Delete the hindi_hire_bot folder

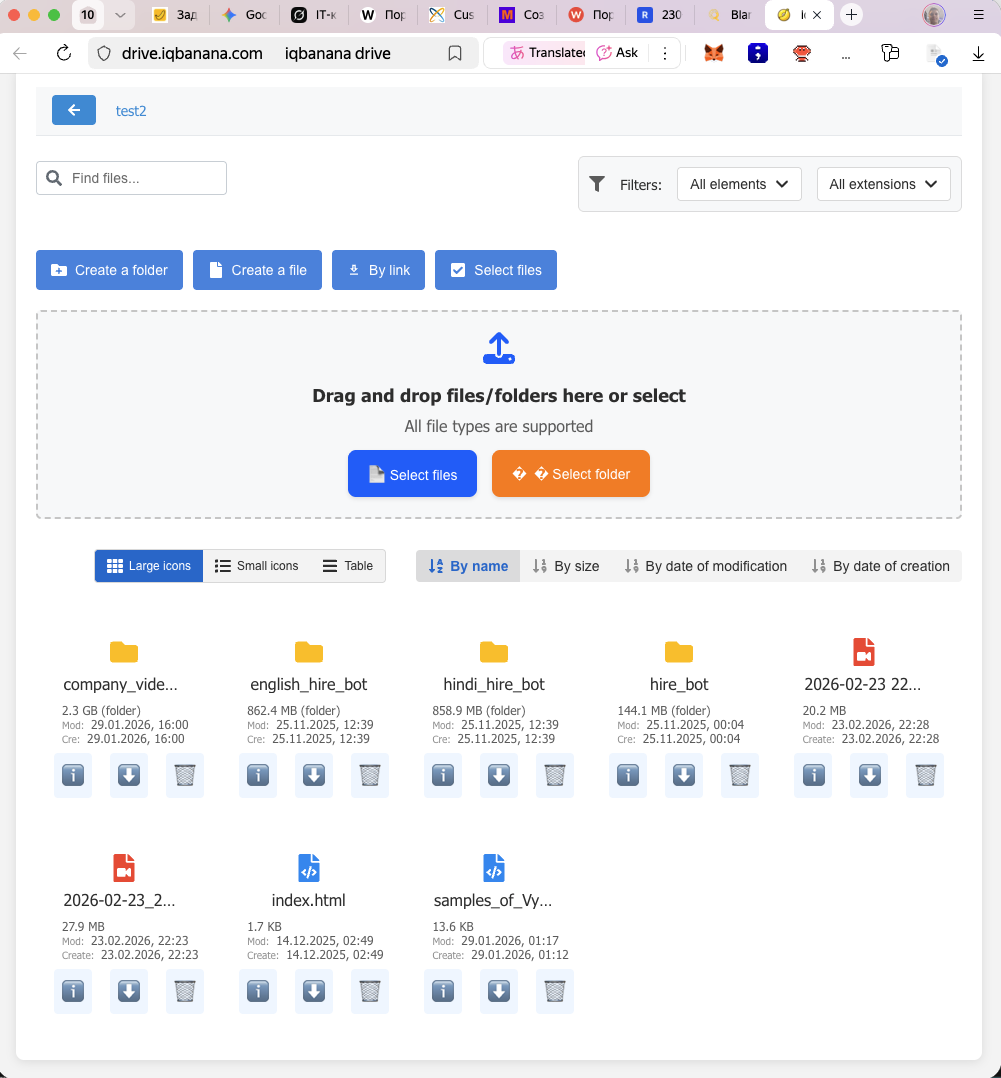[x=555, y=776]
